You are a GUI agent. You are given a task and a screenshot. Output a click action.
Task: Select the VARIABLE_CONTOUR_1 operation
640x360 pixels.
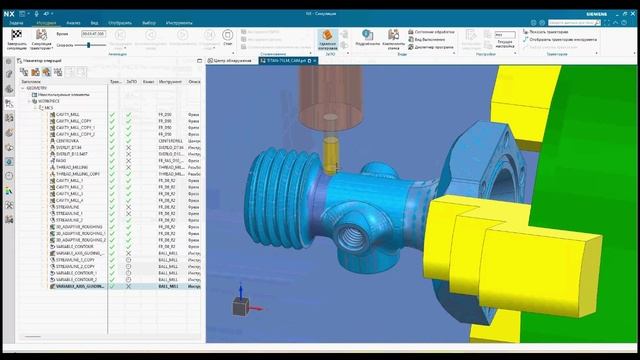76,273
